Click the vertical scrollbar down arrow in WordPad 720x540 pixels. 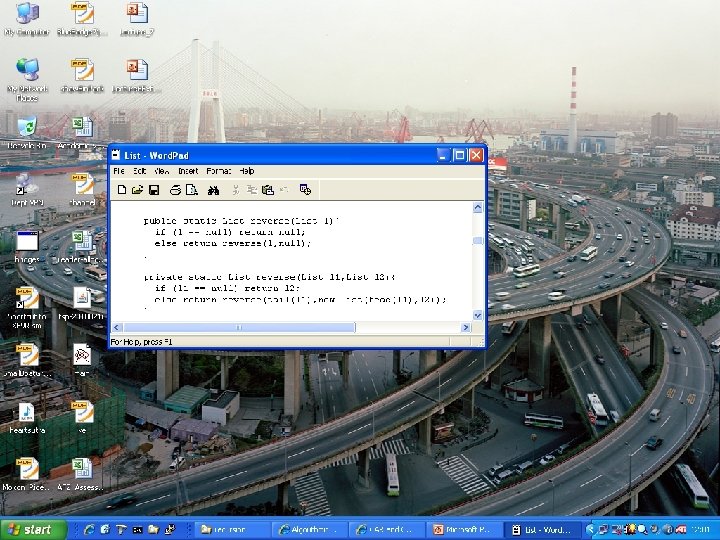pos(478,315)
